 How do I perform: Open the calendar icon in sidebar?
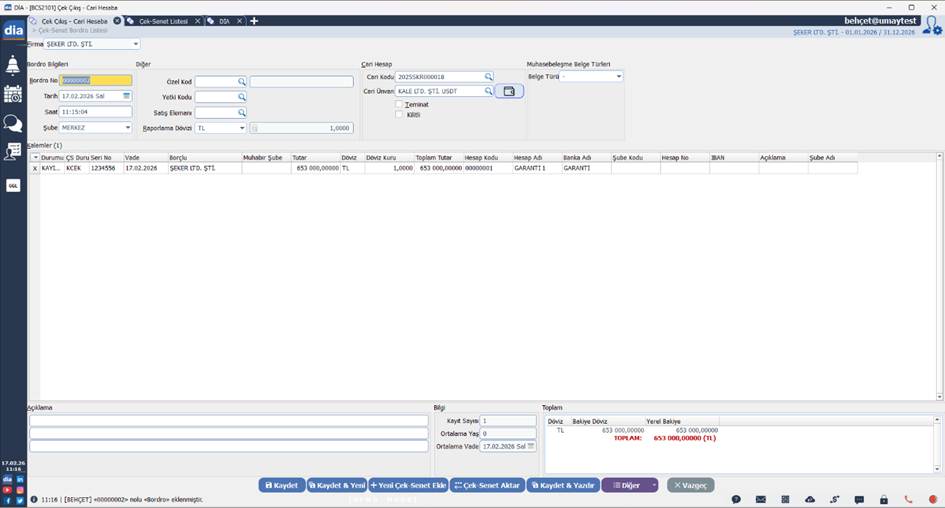(x=13, y=94)
